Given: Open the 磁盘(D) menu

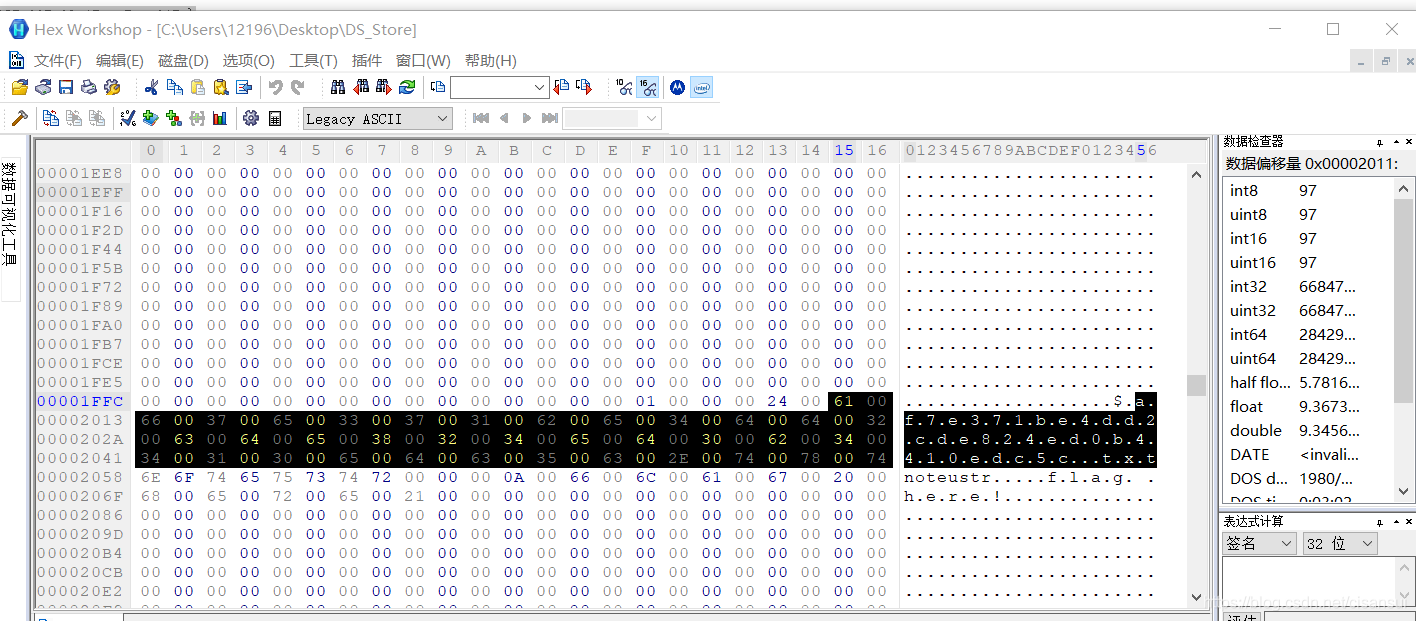Looking at the screenshot, I should 183,61.
